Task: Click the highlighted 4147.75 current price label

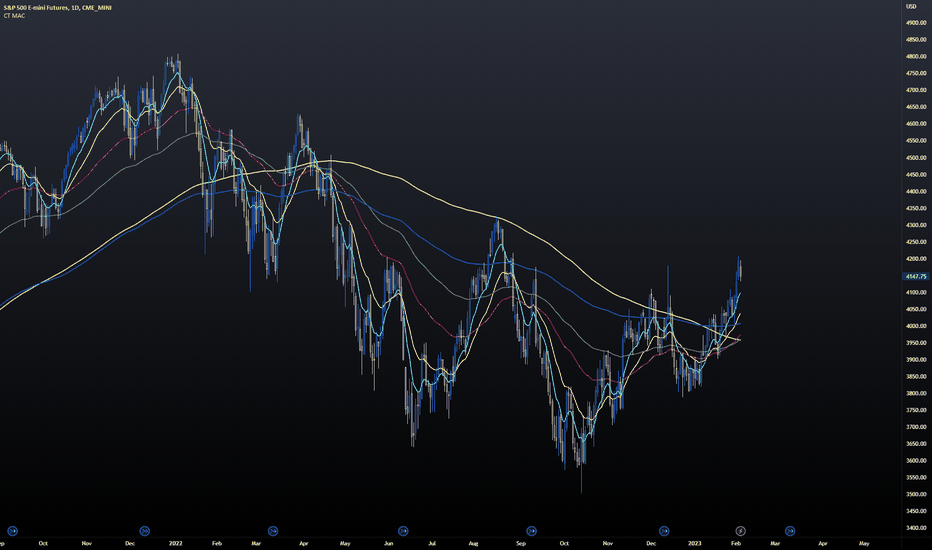Action: (x=915, y=276)
